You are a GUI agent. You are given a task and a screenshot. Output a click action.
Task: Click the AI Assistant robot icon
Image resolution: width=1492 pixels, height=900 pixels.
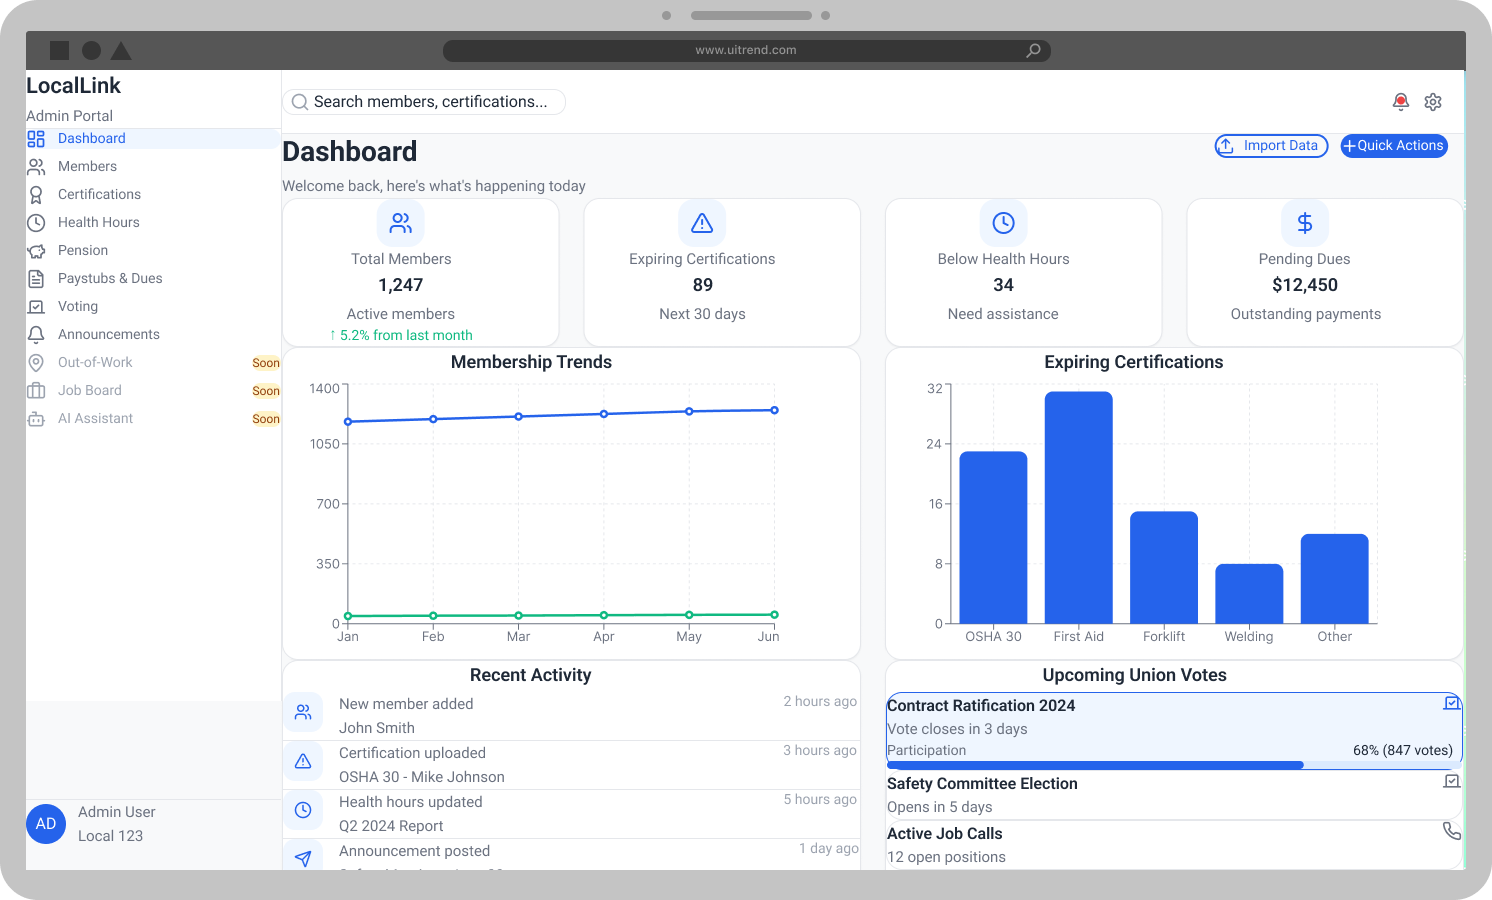pos(36,418)
